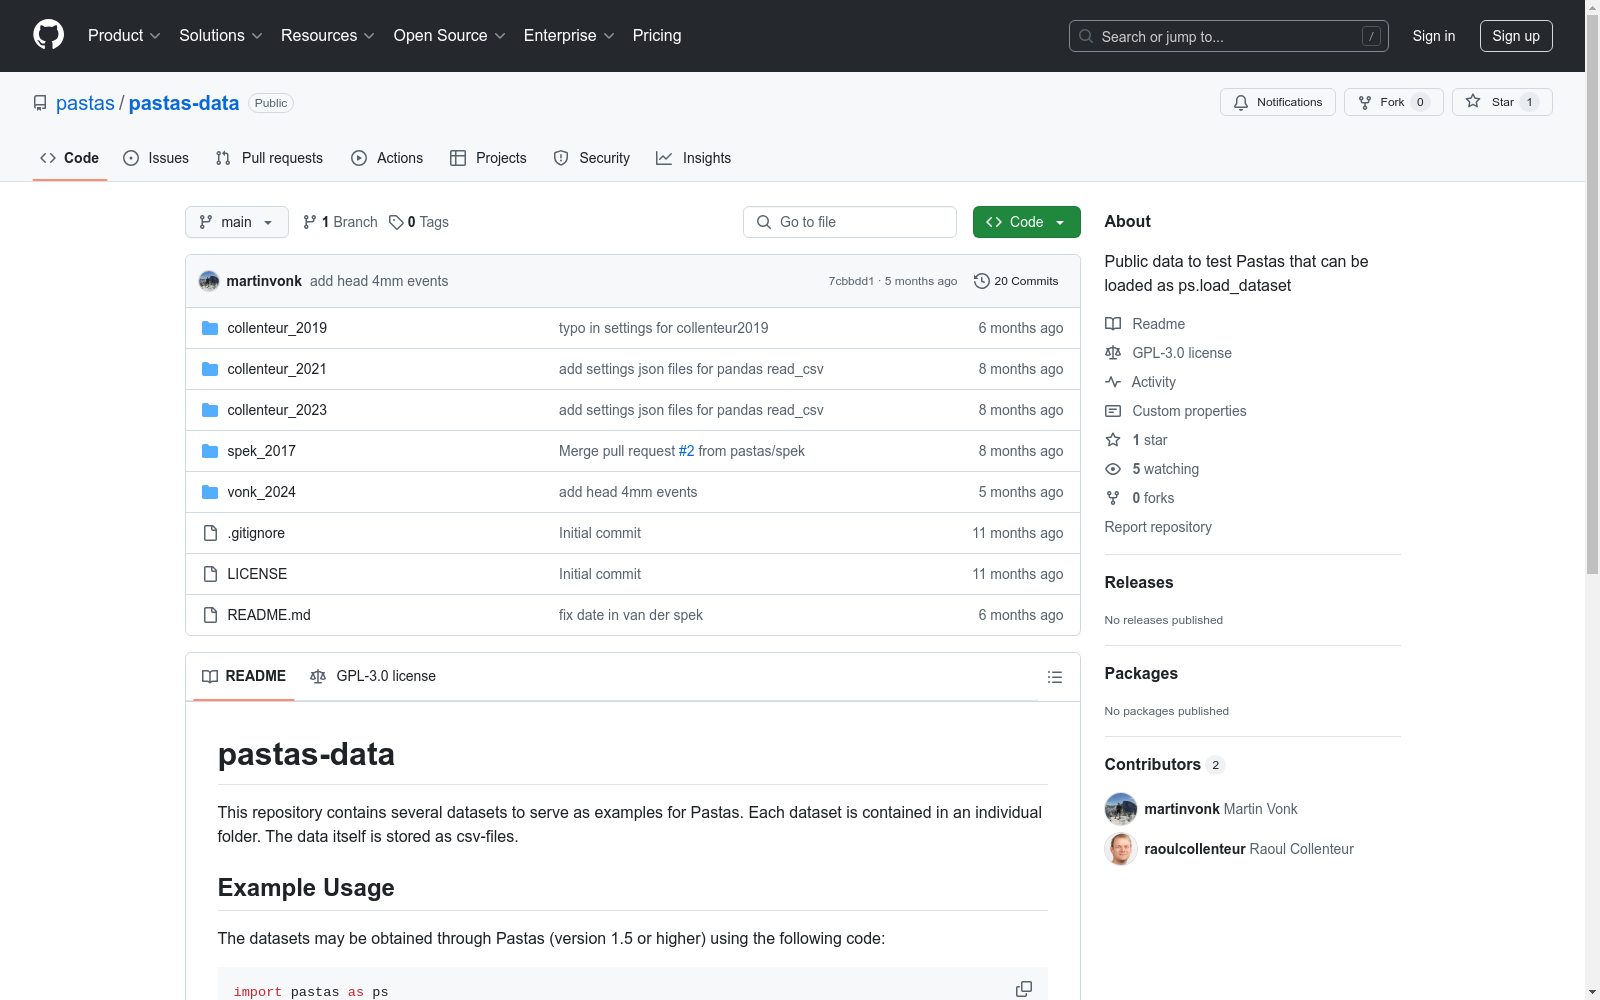Open the vonk_2024 folder icon

(210, 492)
